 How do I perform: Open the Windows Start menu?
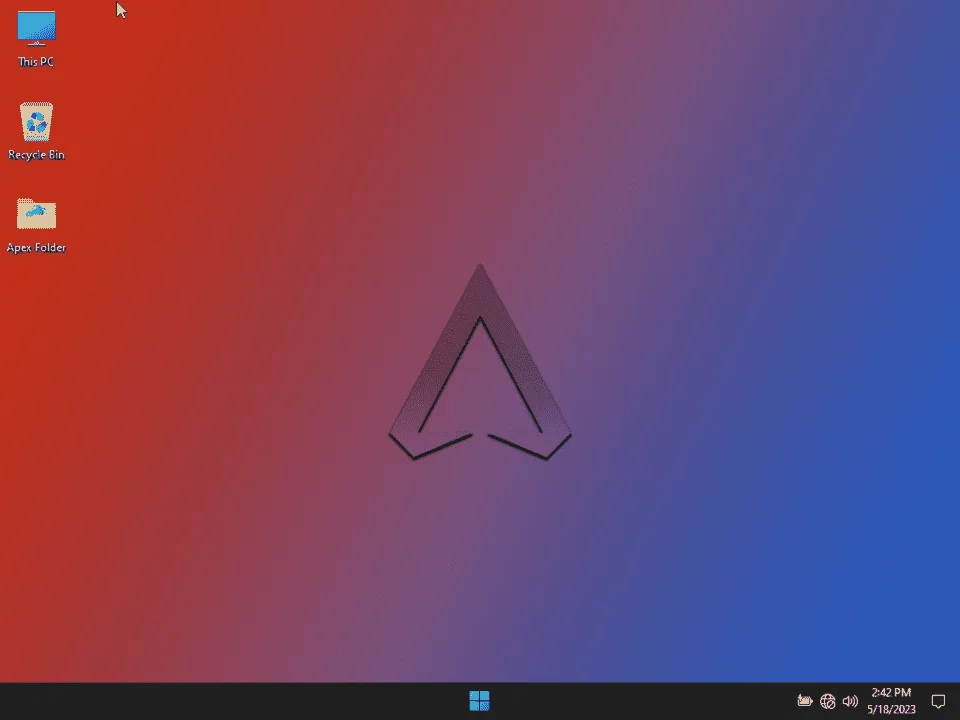tap(479, 701)
